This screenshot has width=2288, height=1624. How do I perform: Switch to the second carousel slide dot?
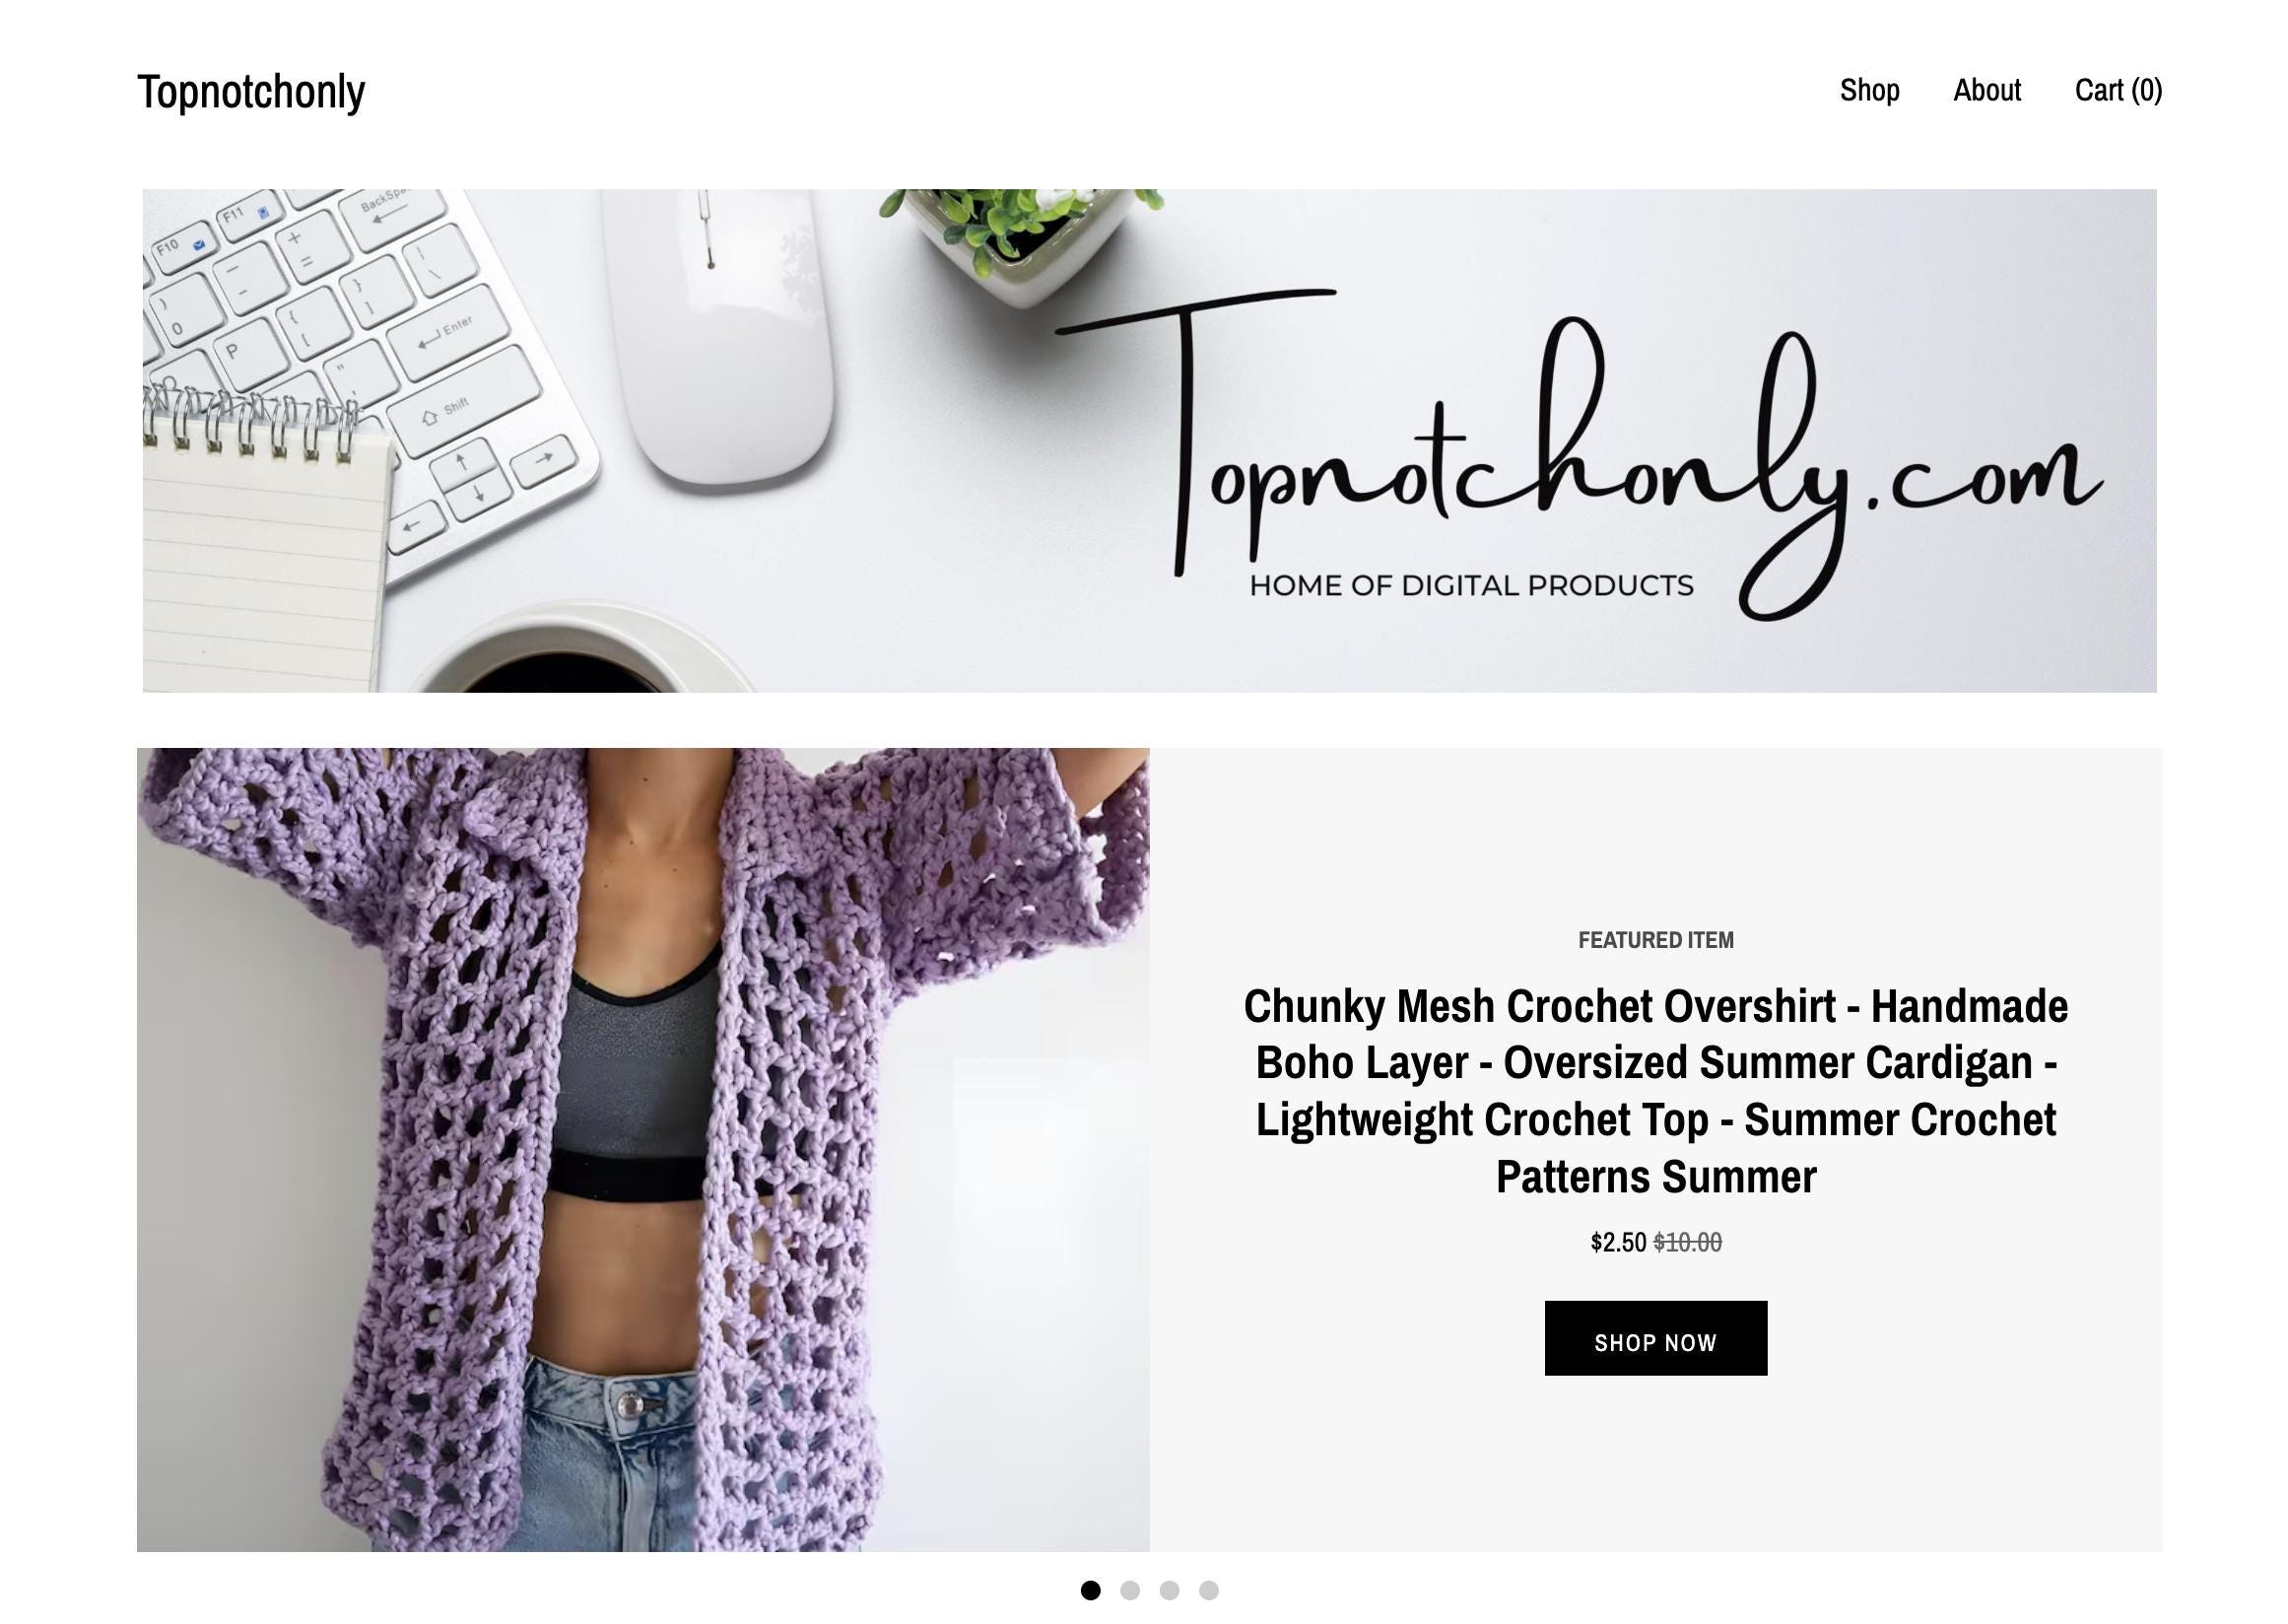tap(1130, 1590)
